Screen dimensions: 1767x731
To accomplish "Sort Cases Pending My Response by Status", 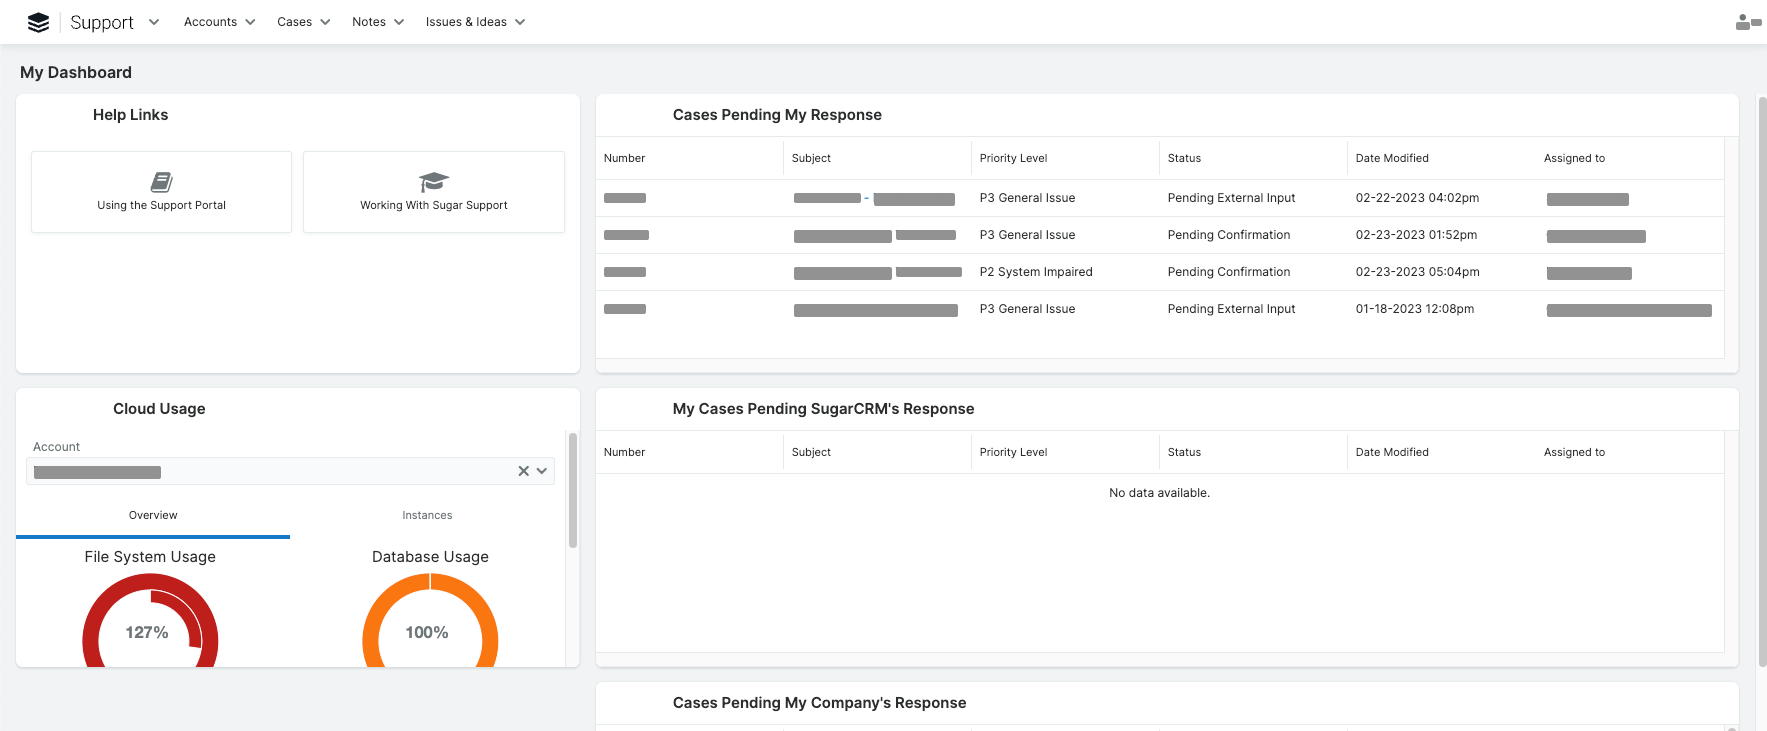I will click(1184, 158).
